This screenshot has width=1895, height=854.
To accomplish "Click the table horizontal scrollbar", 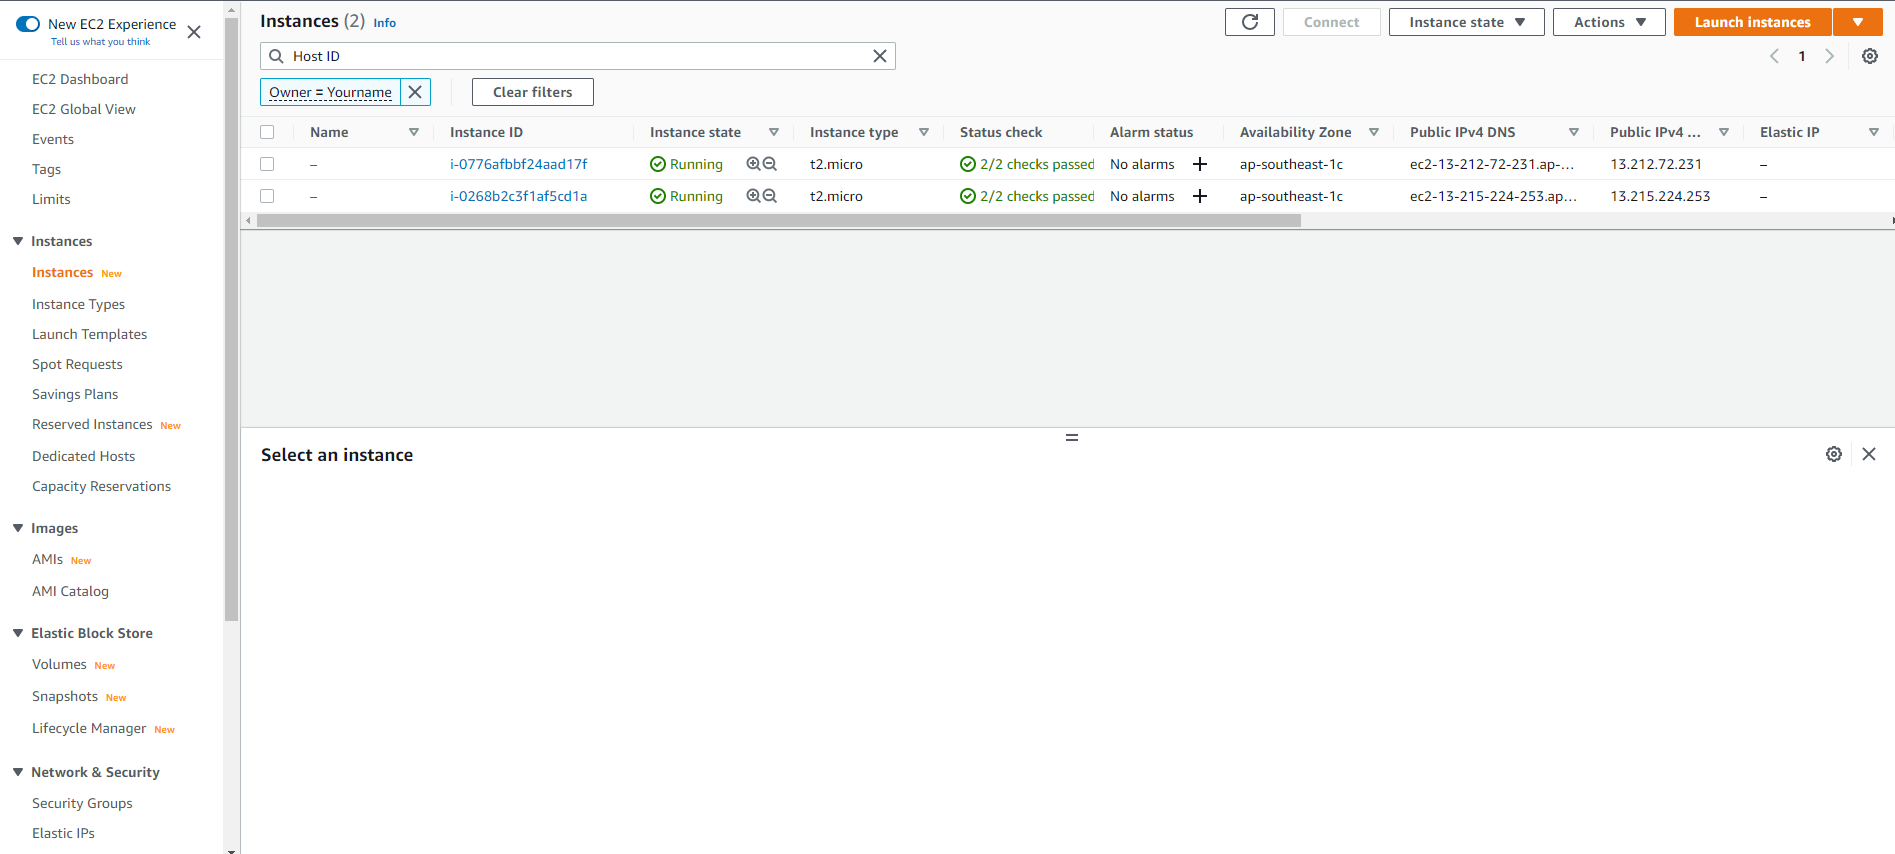I will click(x=778, y=221).
